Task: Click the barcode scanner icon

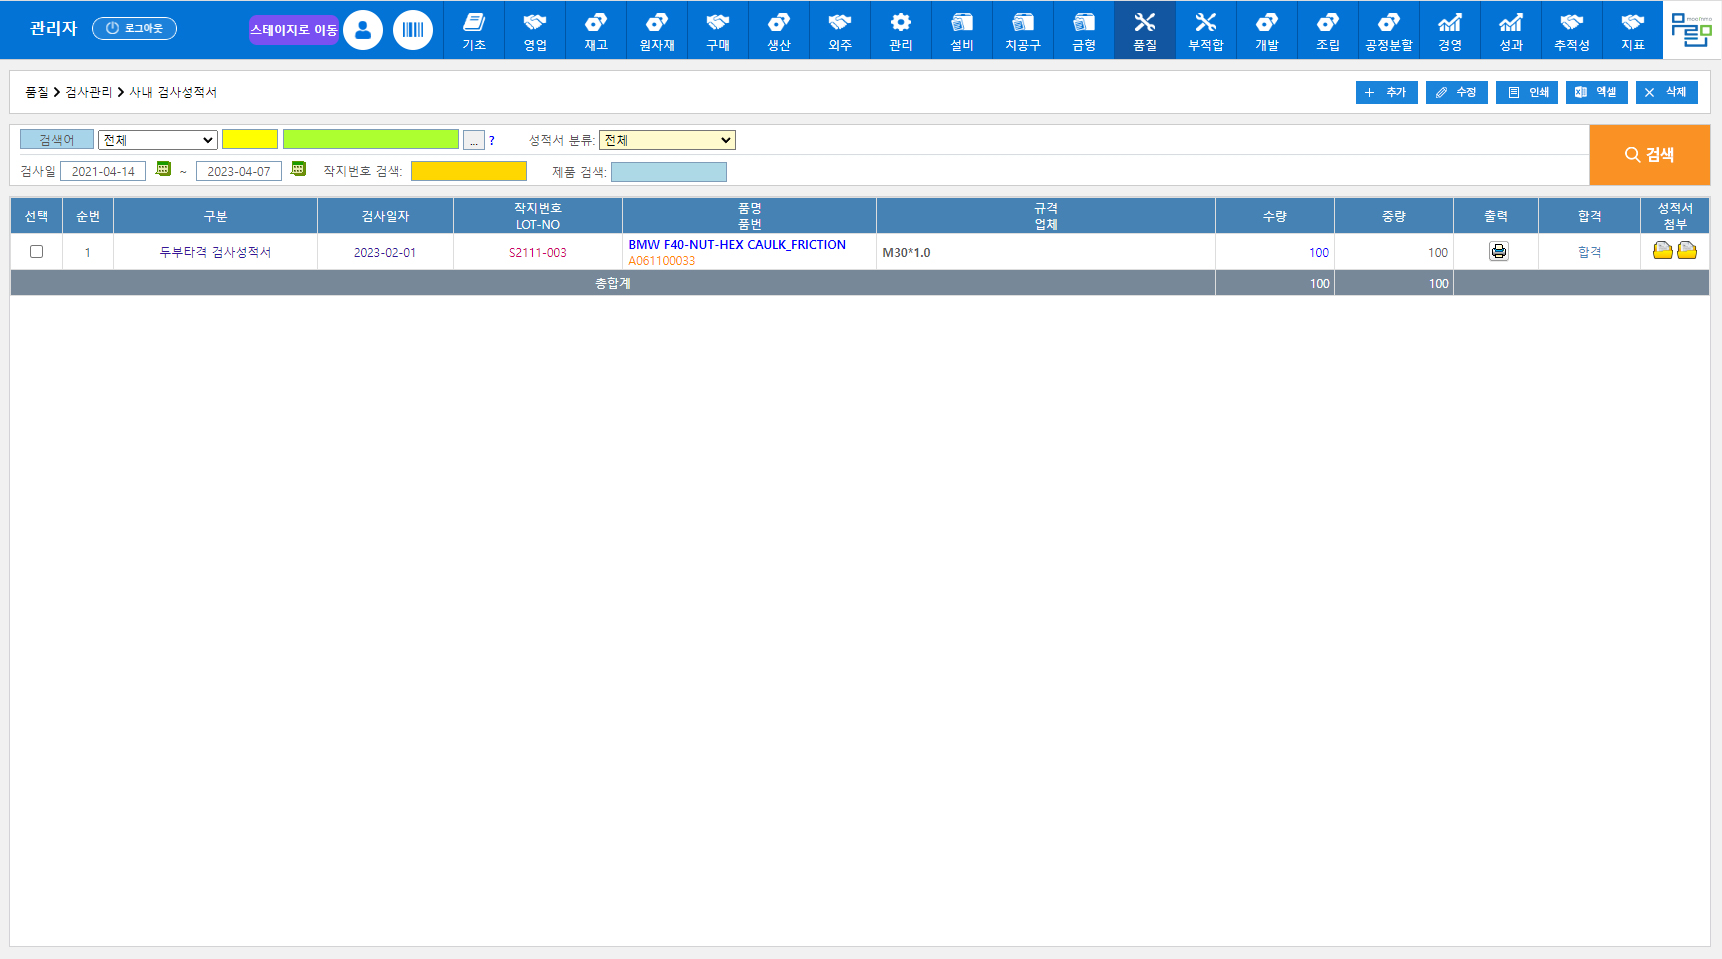Action: 413,30
